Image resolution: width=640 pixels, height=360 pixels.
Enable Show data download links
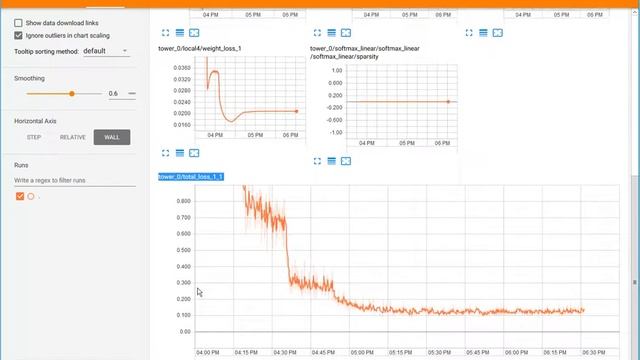pyautogui.click(x=18, y=23)
